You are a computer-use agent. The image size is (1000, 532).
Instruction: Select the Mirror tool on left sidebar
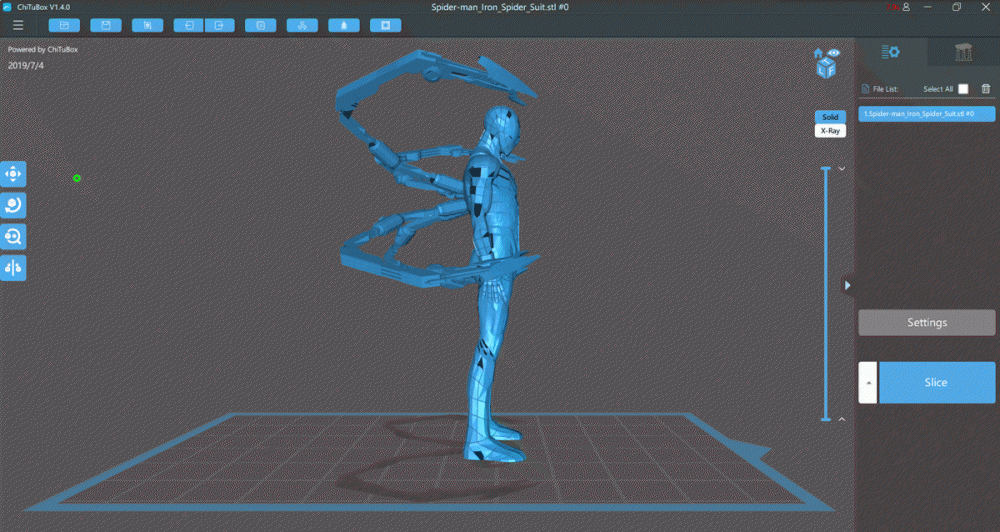[x=13, y=268]
